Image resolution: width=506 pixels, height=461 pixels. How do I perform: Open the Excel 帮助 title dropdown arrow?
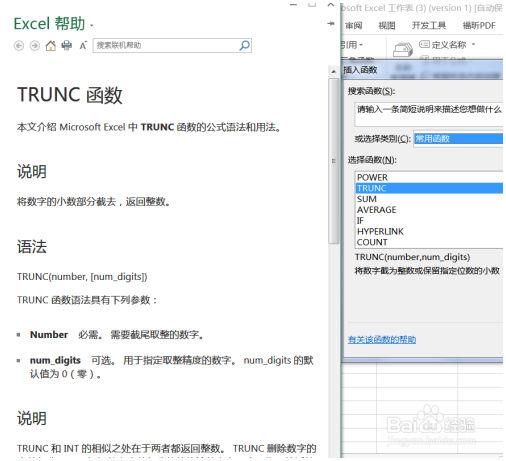[x=92, y=25]
